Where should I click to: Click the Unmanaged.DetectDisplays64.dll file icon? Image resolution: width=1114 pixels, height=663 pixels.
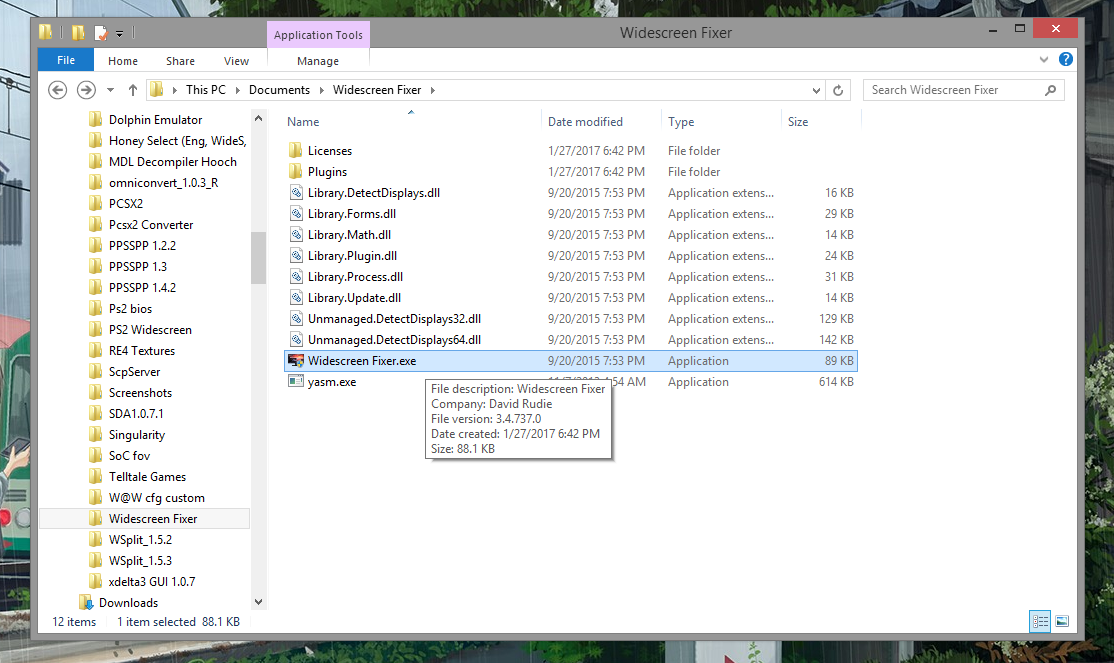coord(296,340)
